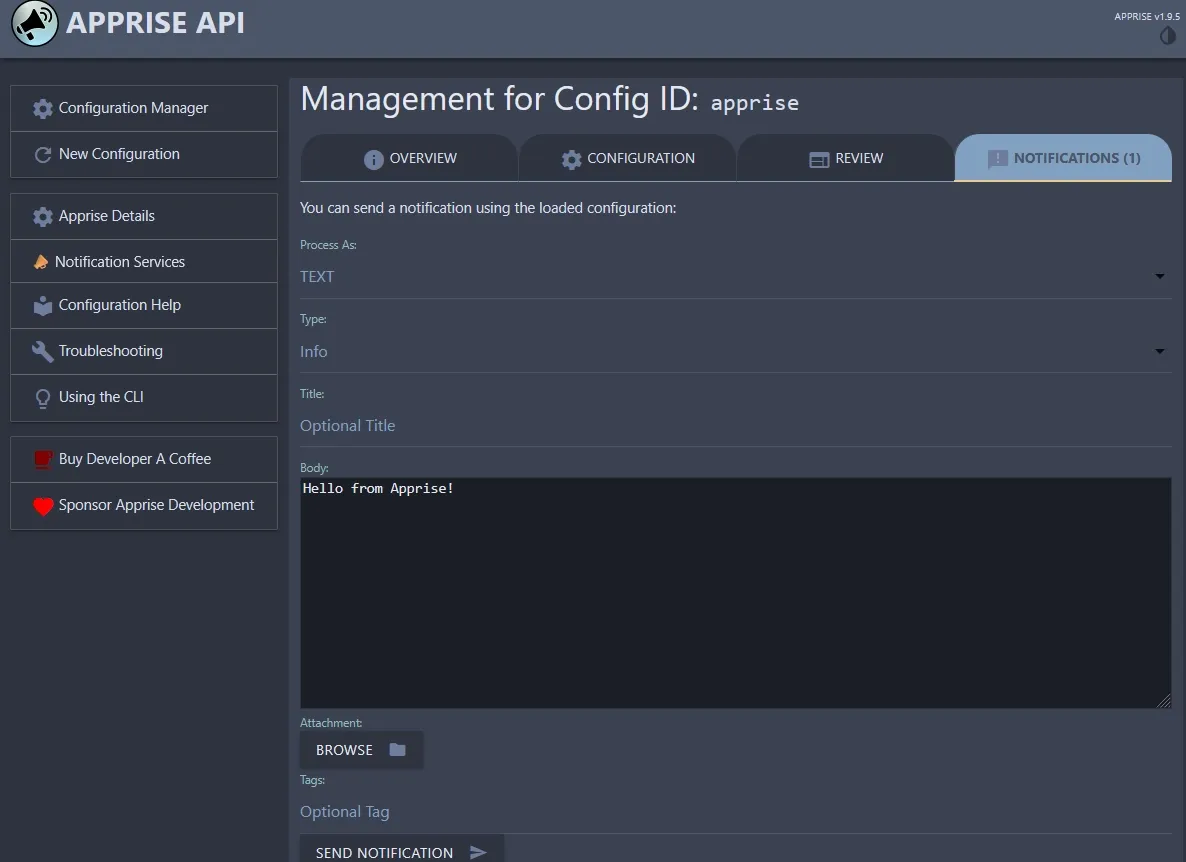Click the Sponsor heart icon

[x=43, y=506]
